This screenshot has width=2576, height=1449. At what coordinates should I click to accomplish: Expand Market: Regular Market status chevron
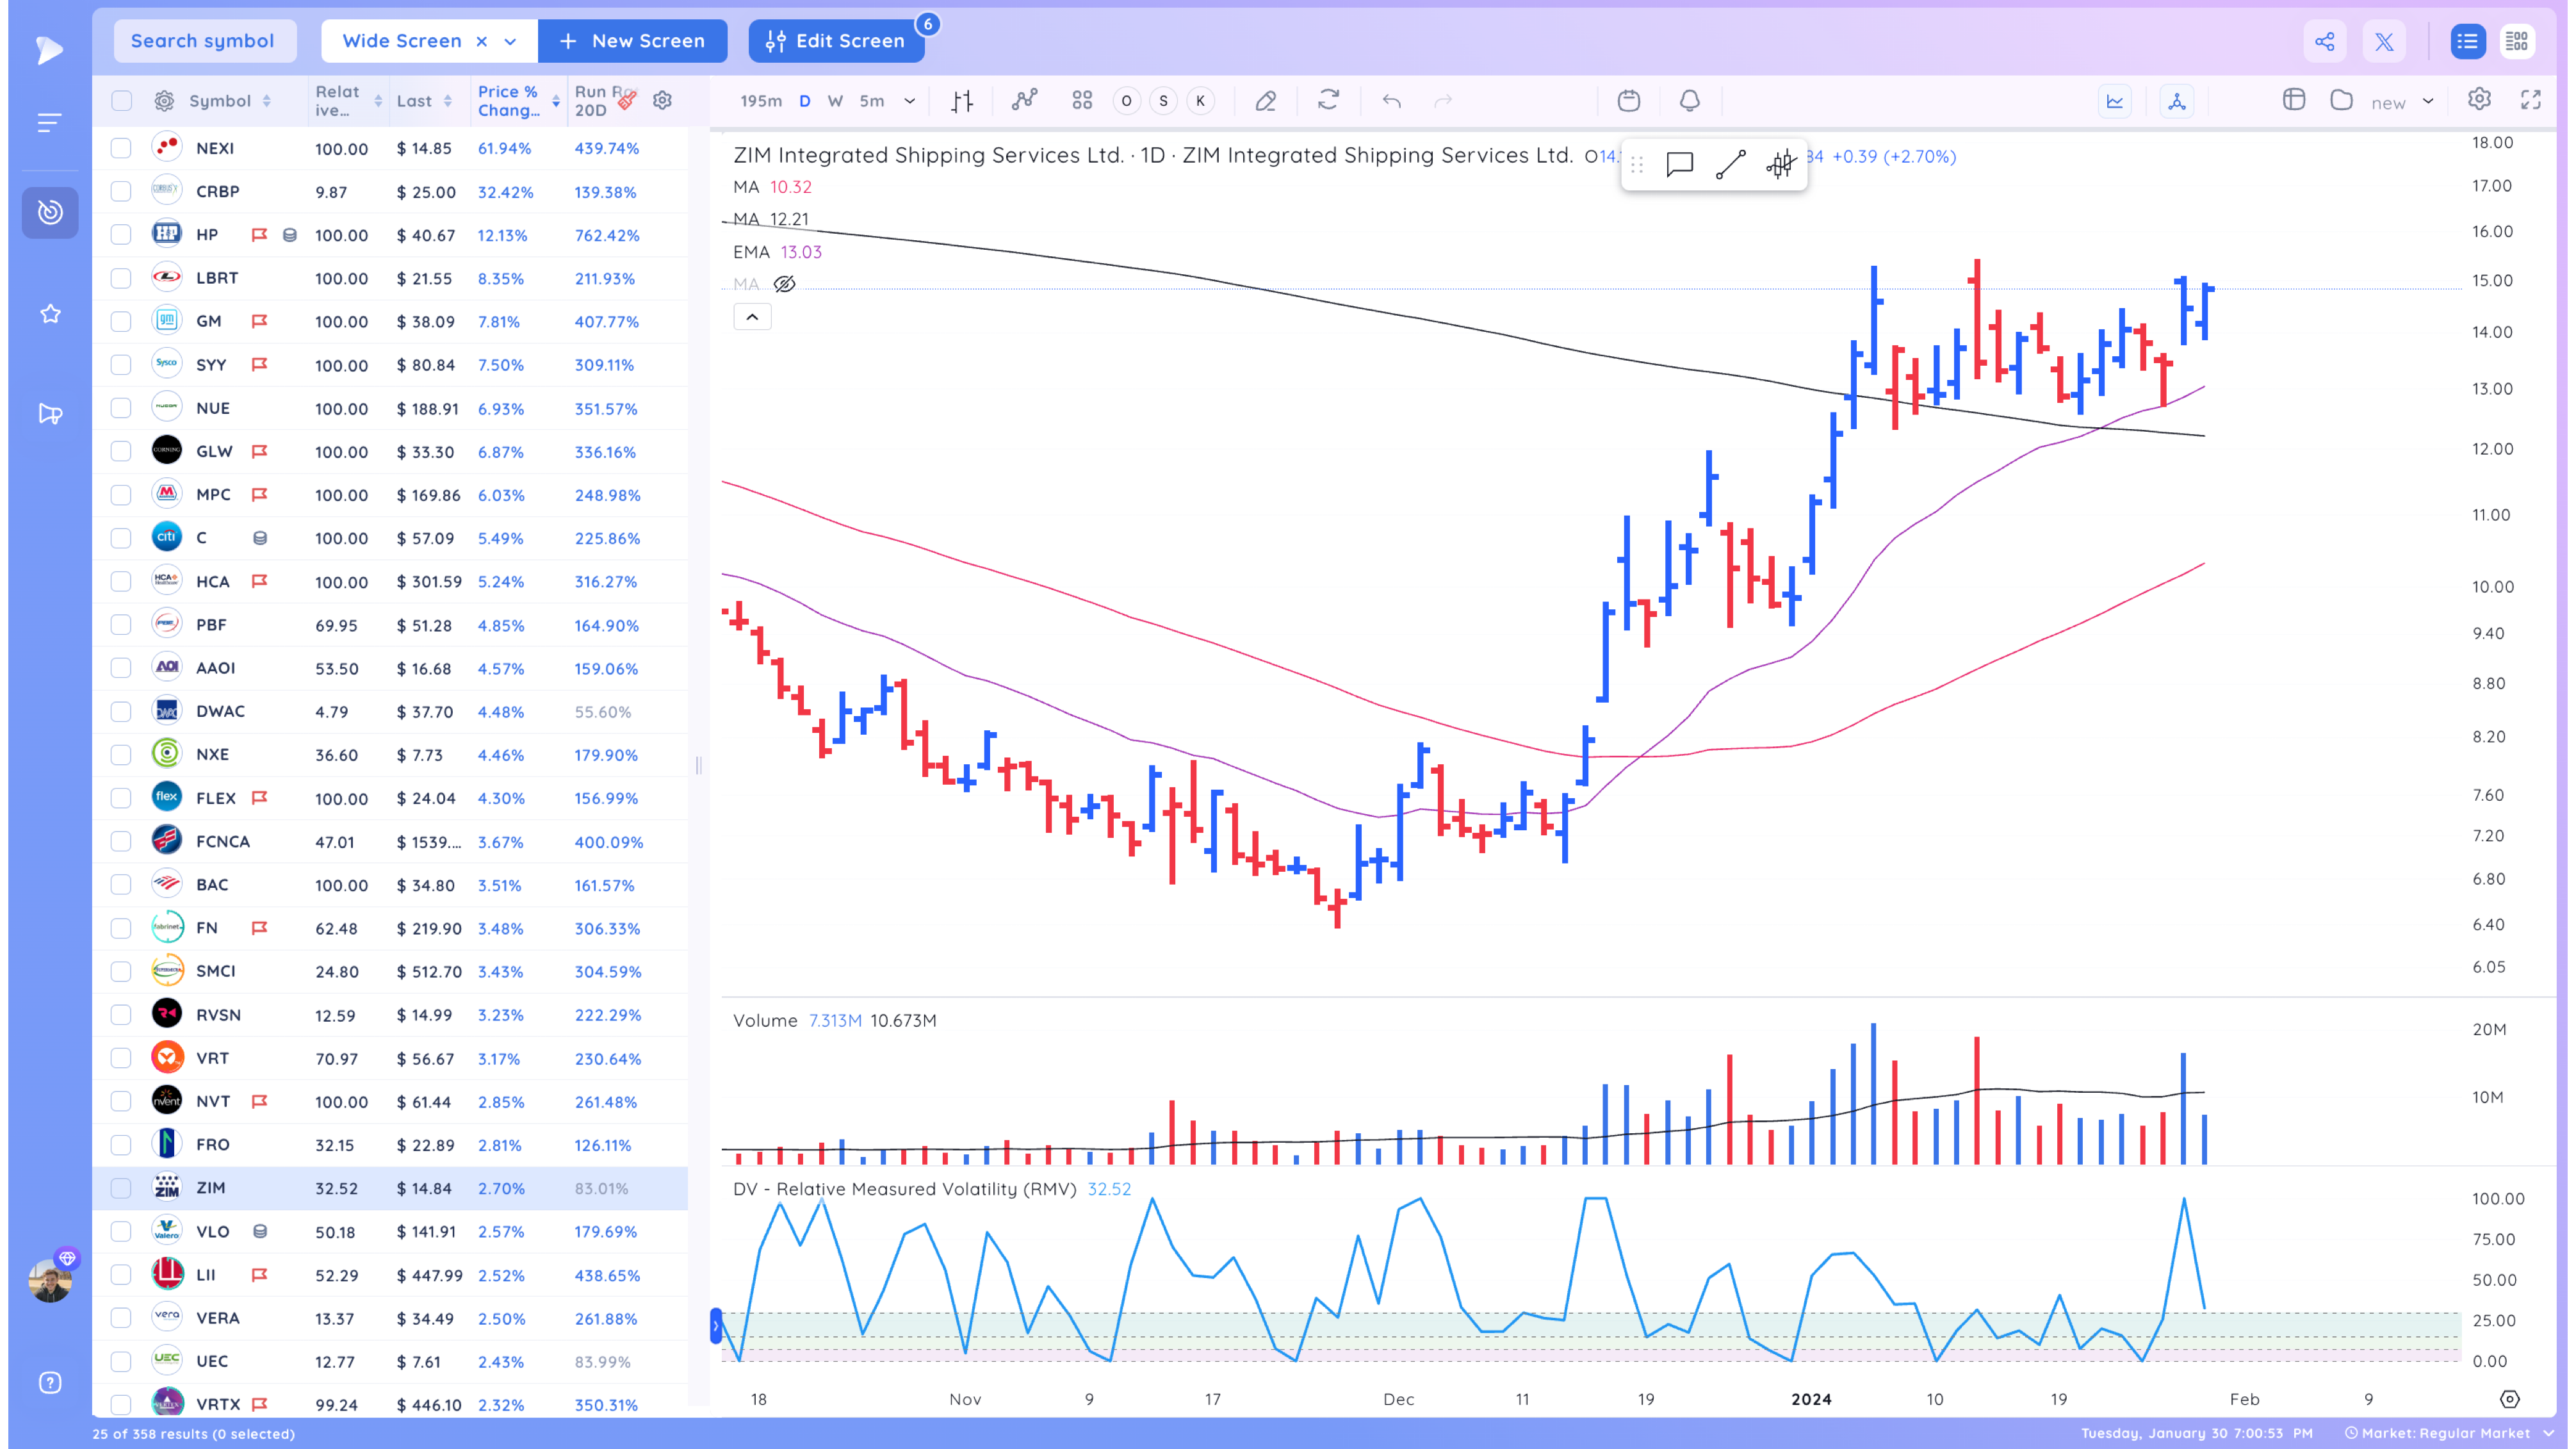(x=2547, y=1433)
